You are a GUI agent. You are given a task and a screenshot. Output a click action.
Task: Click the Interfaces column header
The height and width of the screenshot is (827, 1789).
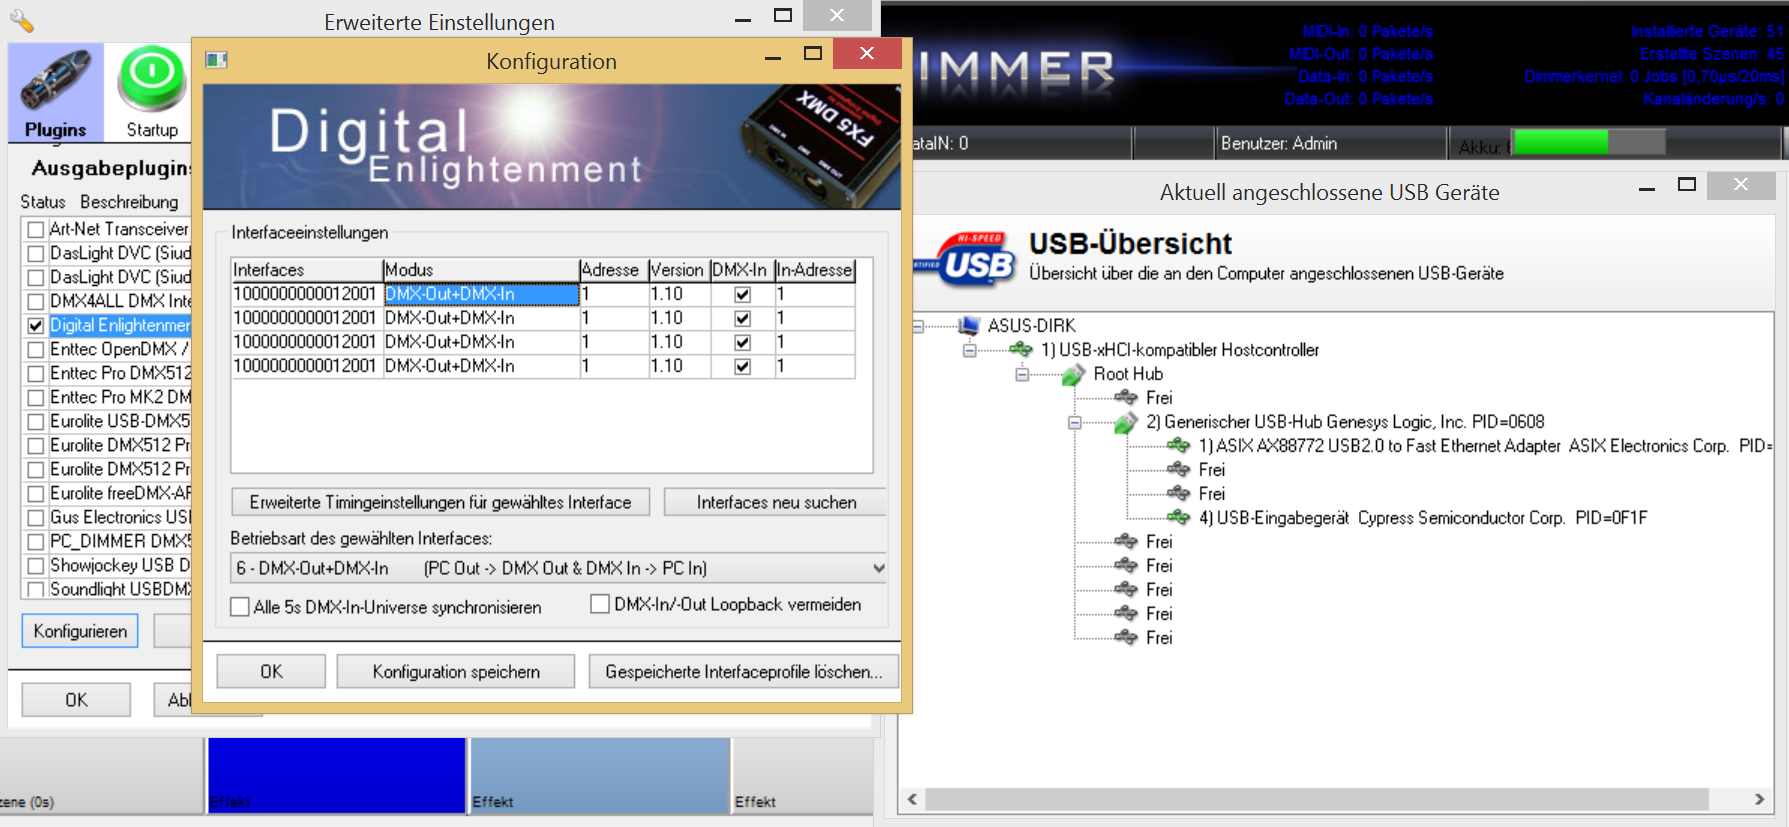307,270
